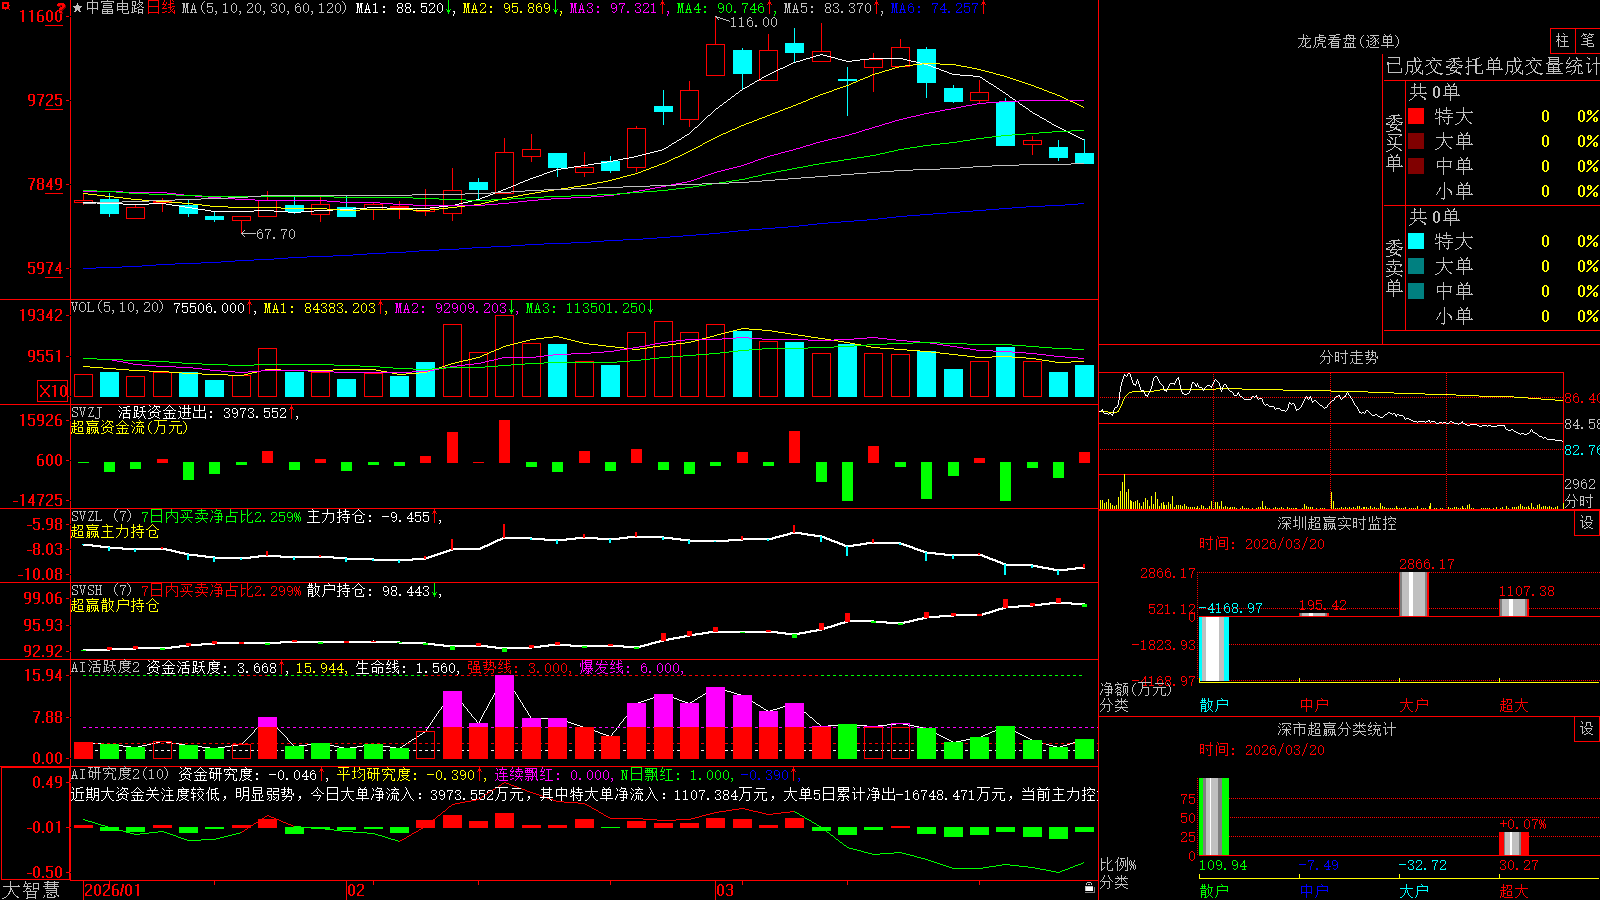This screenshot has width=1600, height=900.
Task: Click the X10 volume scale button
Action: [53, 391]
